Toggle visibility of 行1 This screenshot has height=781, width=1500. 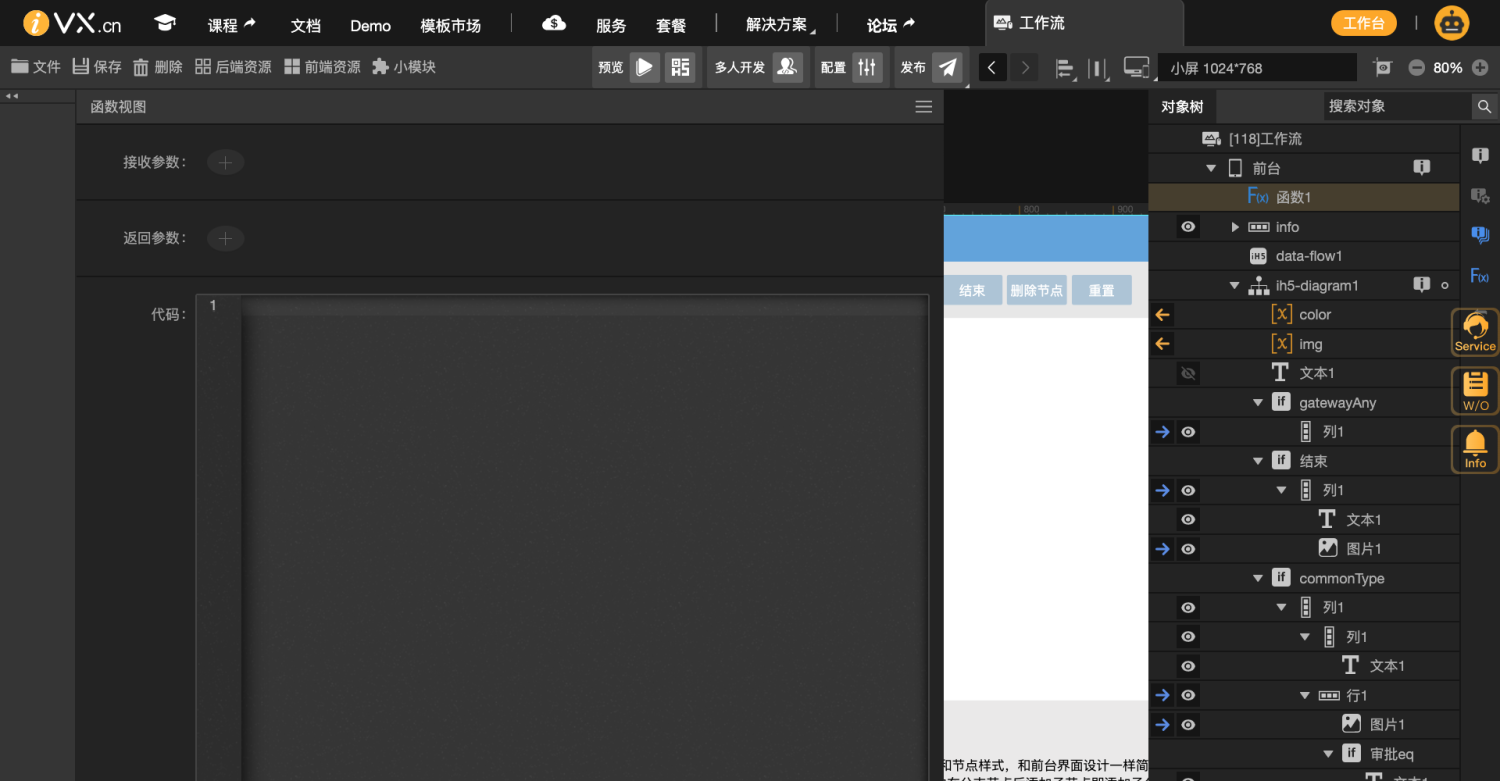[1188, 695]
